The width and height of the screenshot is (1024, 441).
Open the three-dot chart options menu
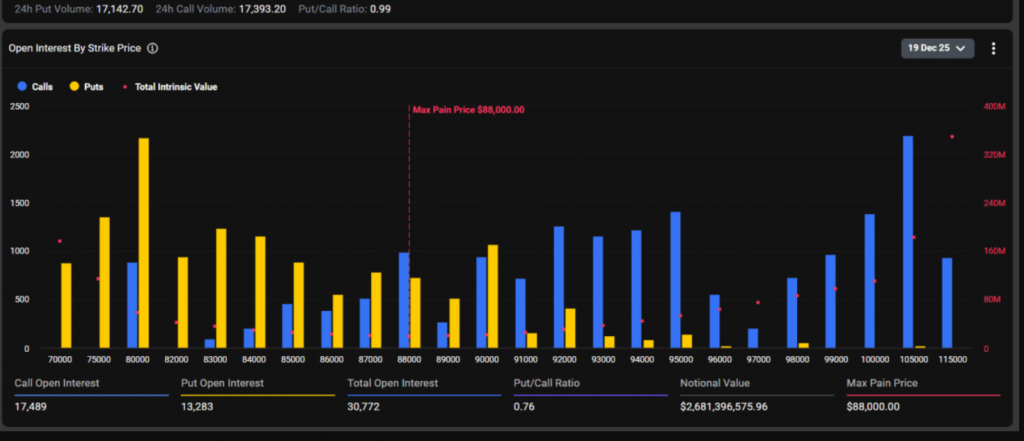(x=993, y=48)
